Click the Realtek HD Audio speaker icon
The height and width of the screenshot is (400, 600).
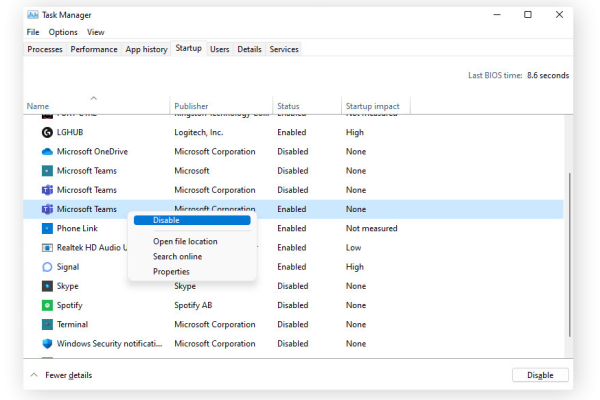coord(47,248)
